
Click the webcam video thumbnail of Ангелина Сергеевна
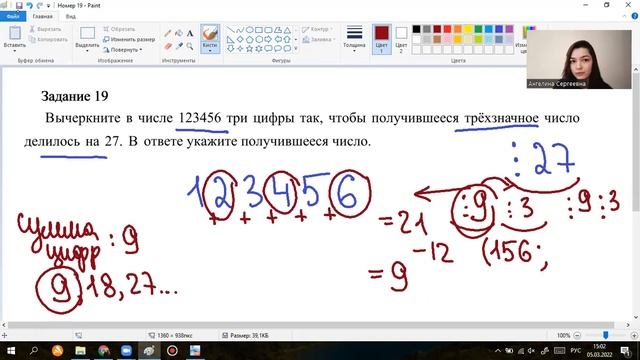(x=579, y=59)
